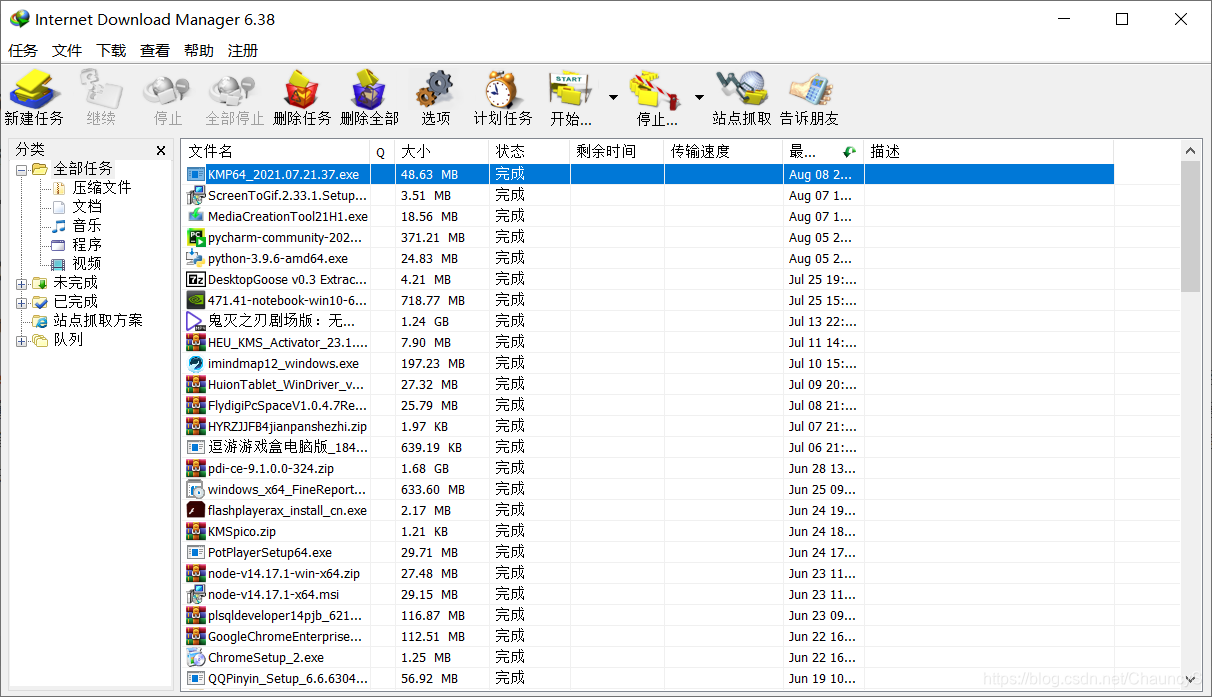
Task: Select PotPlayerSetup64.exe row
Action: [x=649, y=552]
